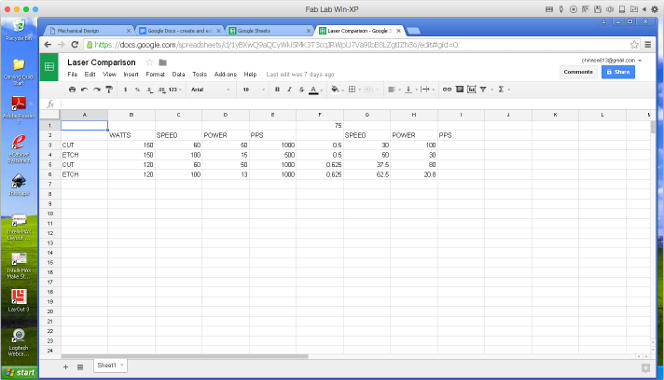Switch to Google Docs browser tab
The width and height of the screenshot is (664, 380).
(x=180, y=31)
